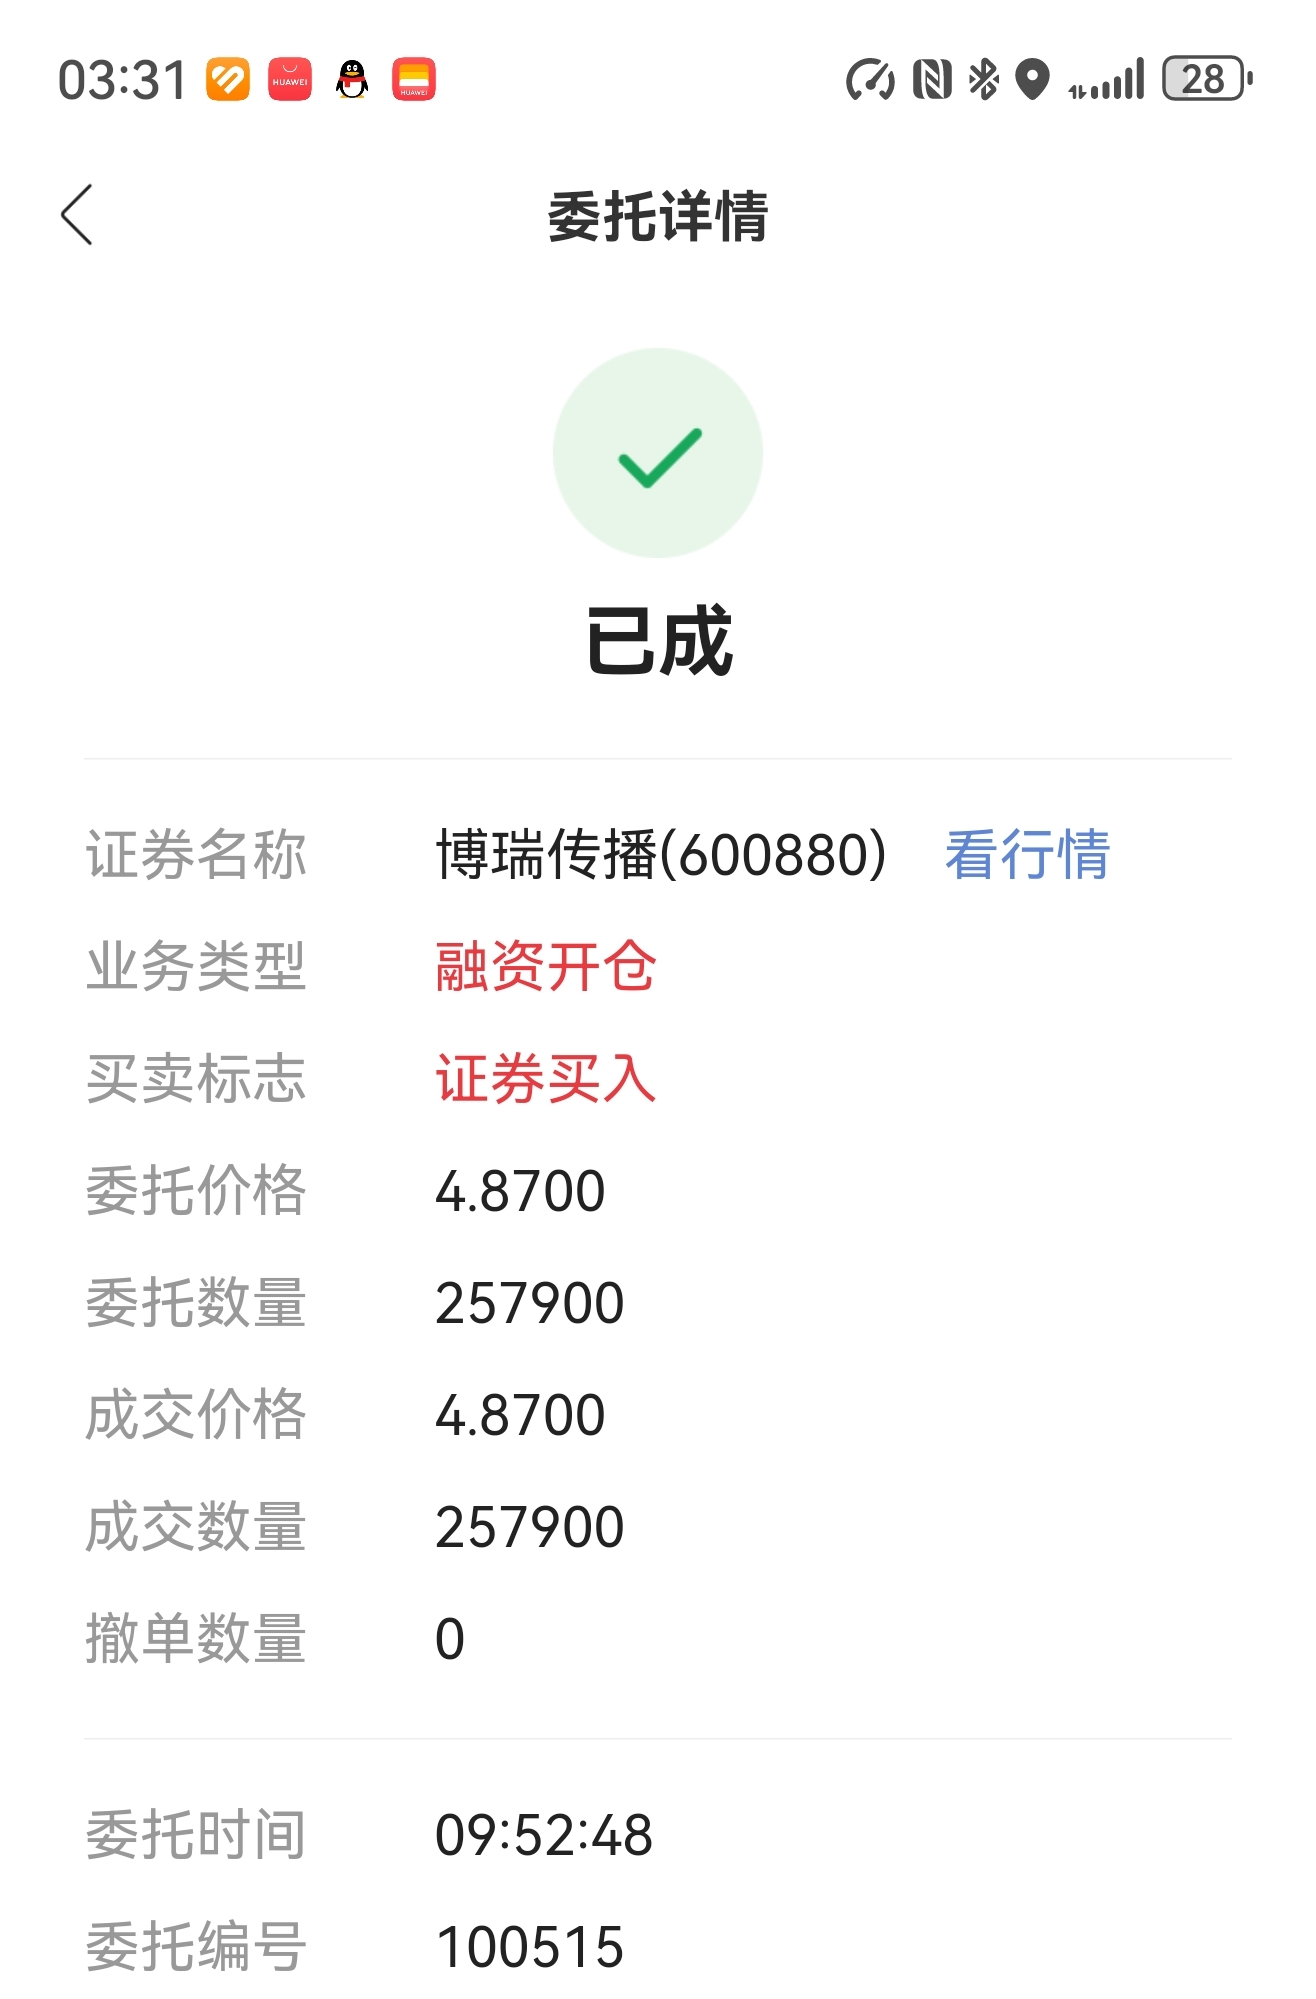Select the 博瑞传播(600880) security name

661,855
